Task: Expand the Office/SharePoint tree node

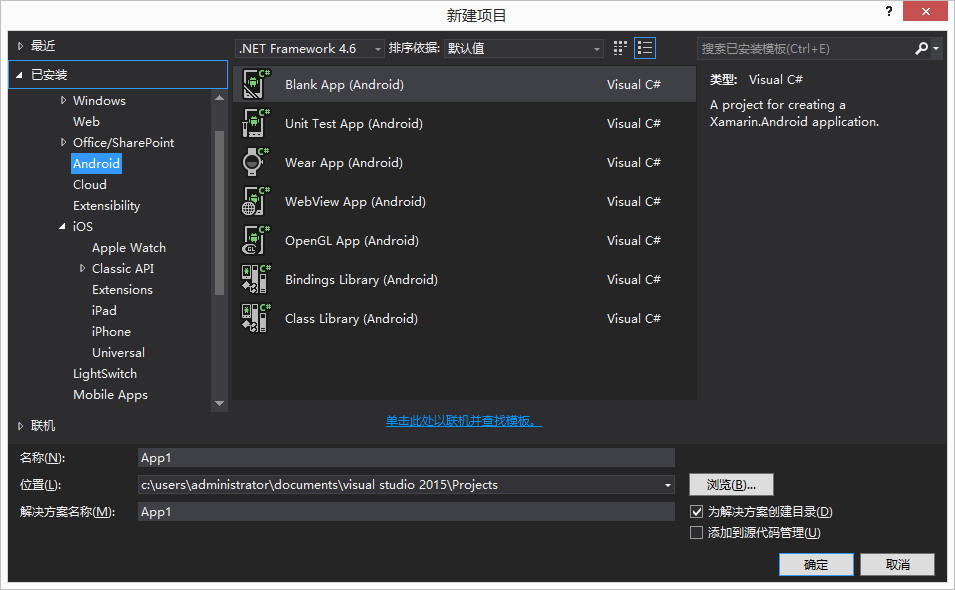Action: point(63,142)
